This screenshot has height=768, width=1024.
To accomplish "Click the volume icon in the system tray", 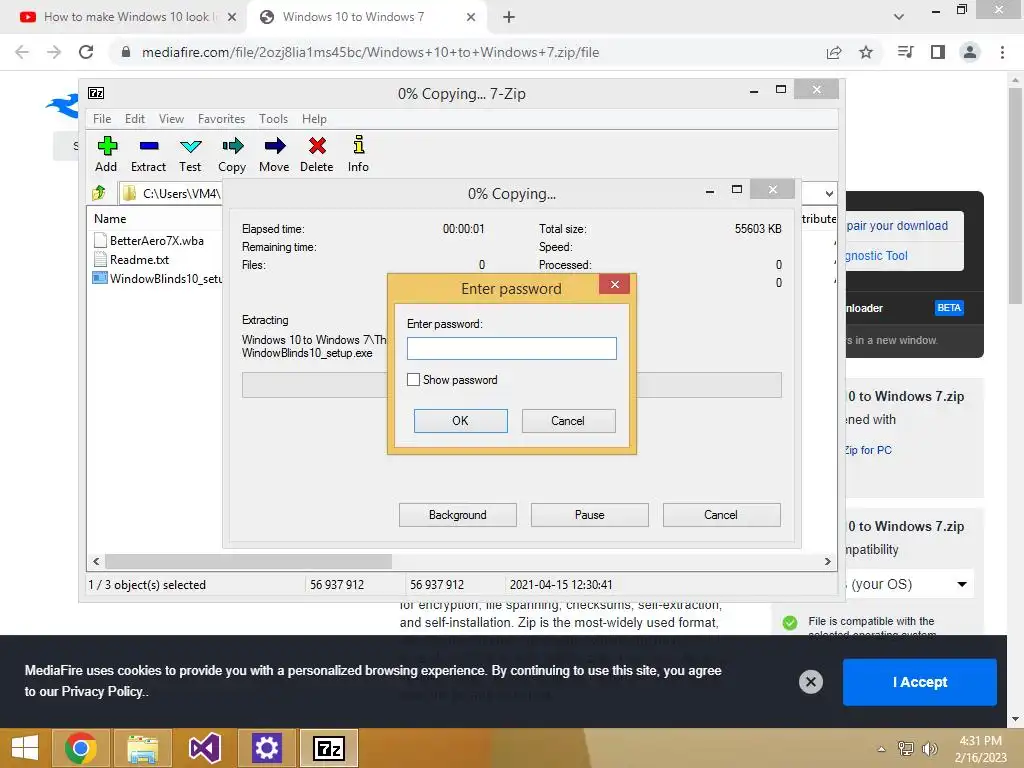I will (x=929, y=748).
